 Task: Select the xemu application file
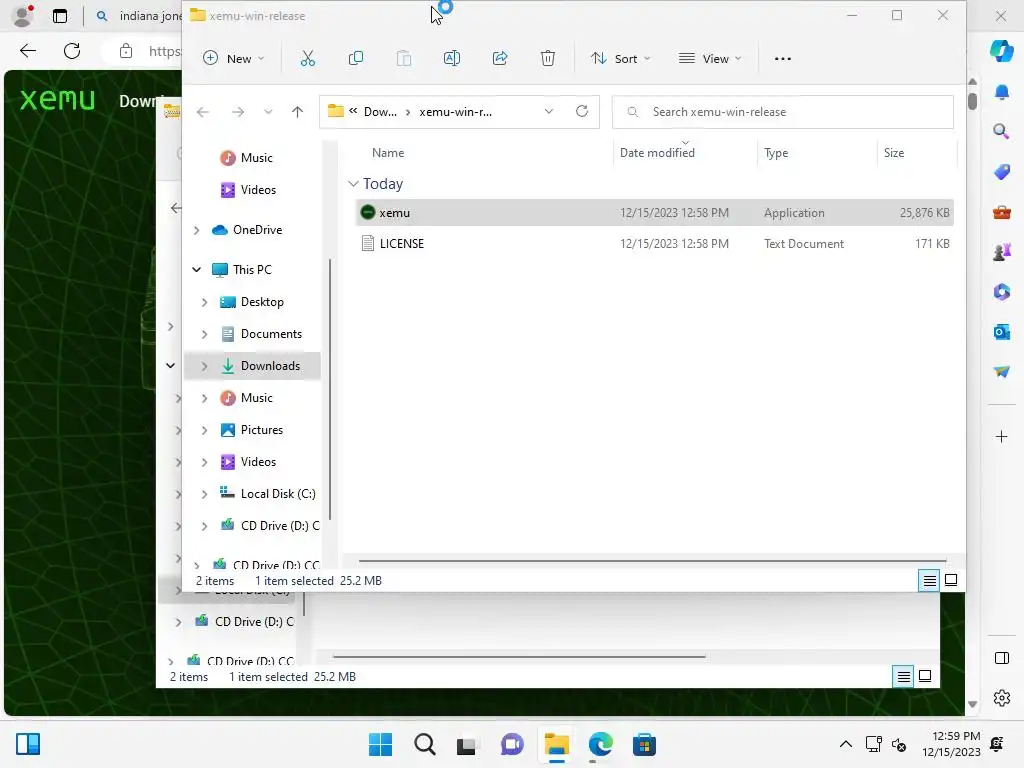[x=655, y=213]
